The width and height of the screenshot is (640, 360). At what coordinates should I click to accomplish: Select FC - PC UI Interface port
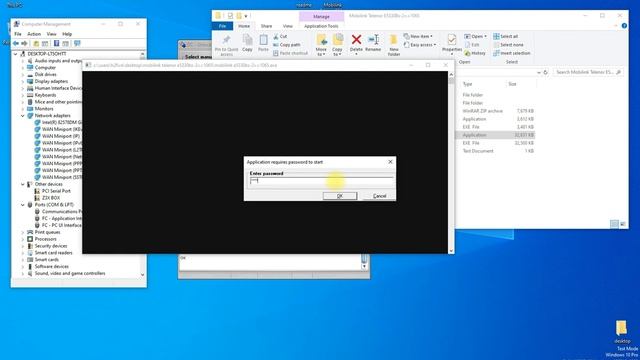coord(62,225)
